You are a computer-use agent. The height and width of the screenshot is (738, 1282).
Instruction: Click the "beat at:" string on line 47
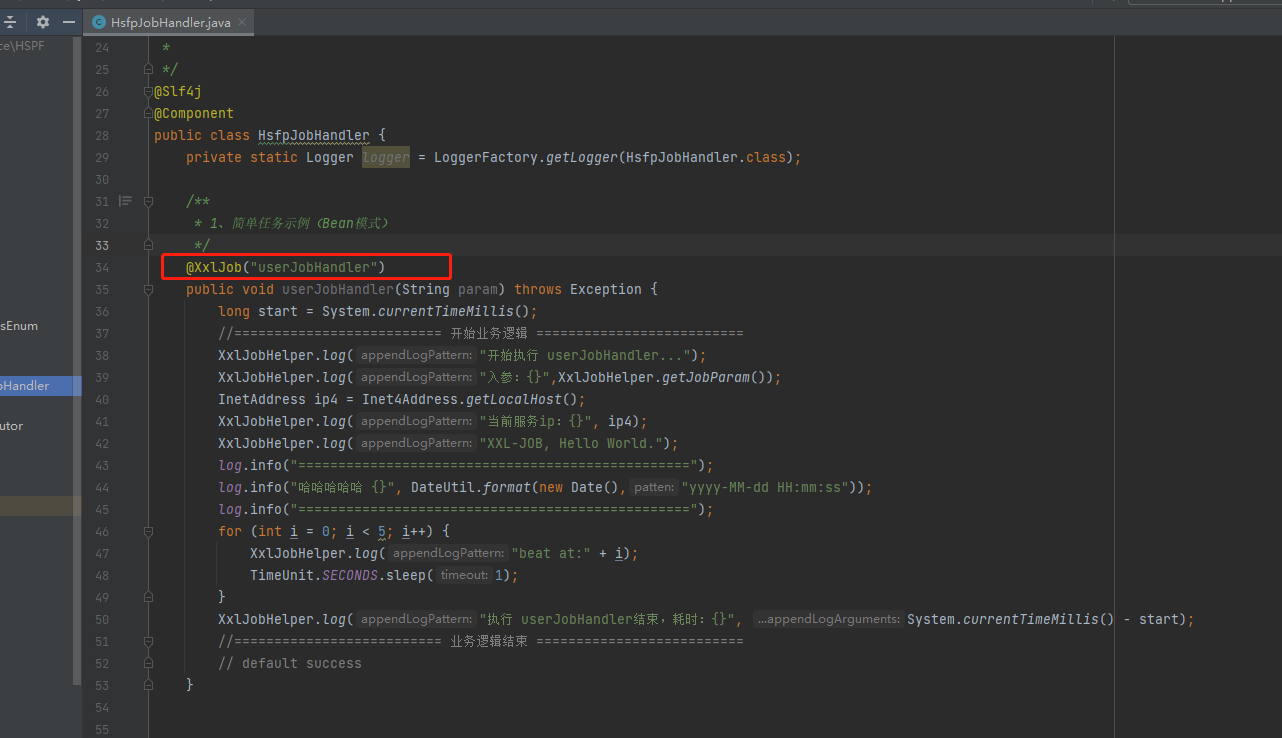(551, 553)
